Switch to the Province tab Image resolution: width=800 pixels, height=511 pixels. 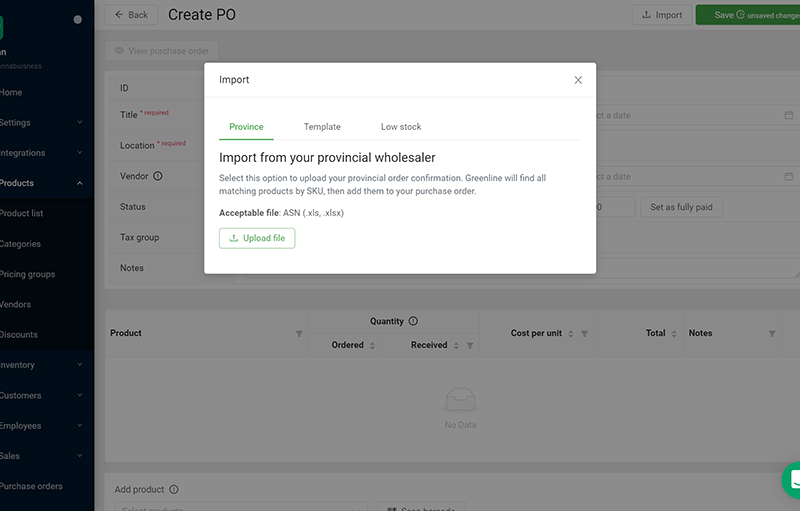tap(246, 126)
